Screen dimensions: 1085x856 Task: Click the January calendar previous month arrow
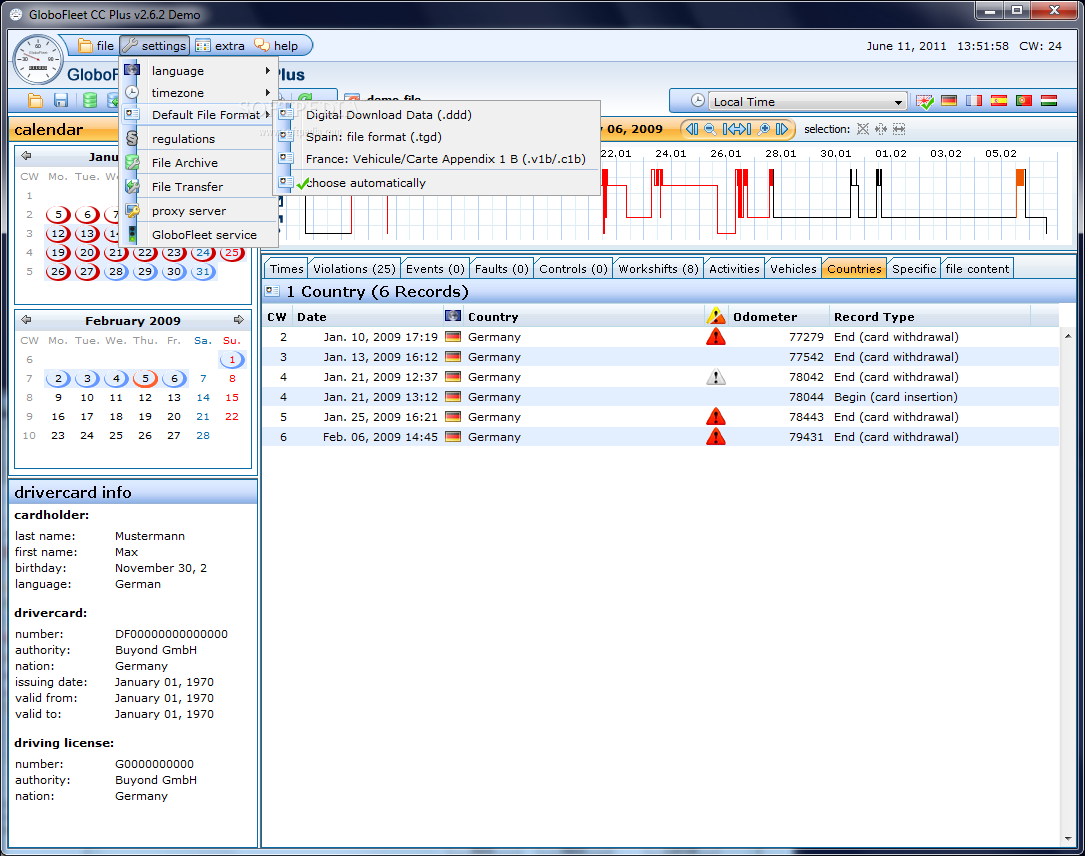(26, 156)
